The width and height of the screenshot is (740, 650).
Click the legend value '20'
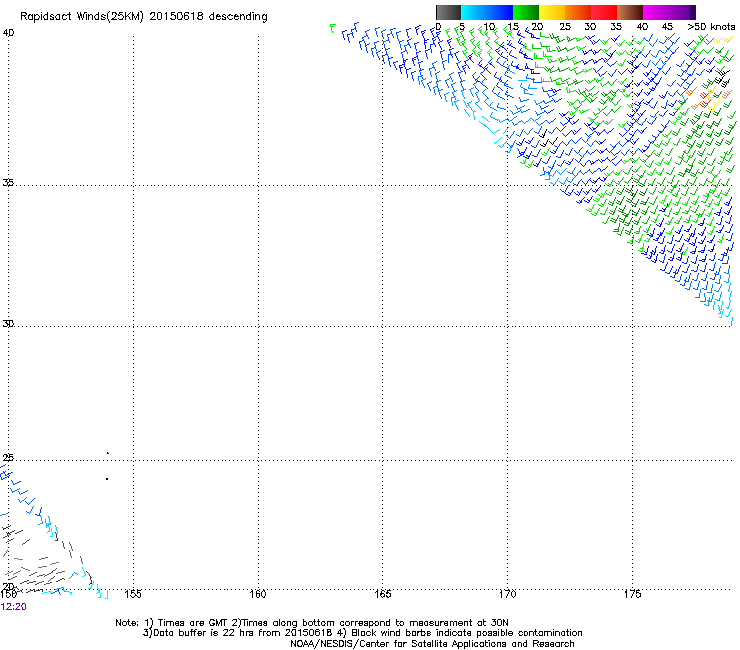(x=537, y=27)
